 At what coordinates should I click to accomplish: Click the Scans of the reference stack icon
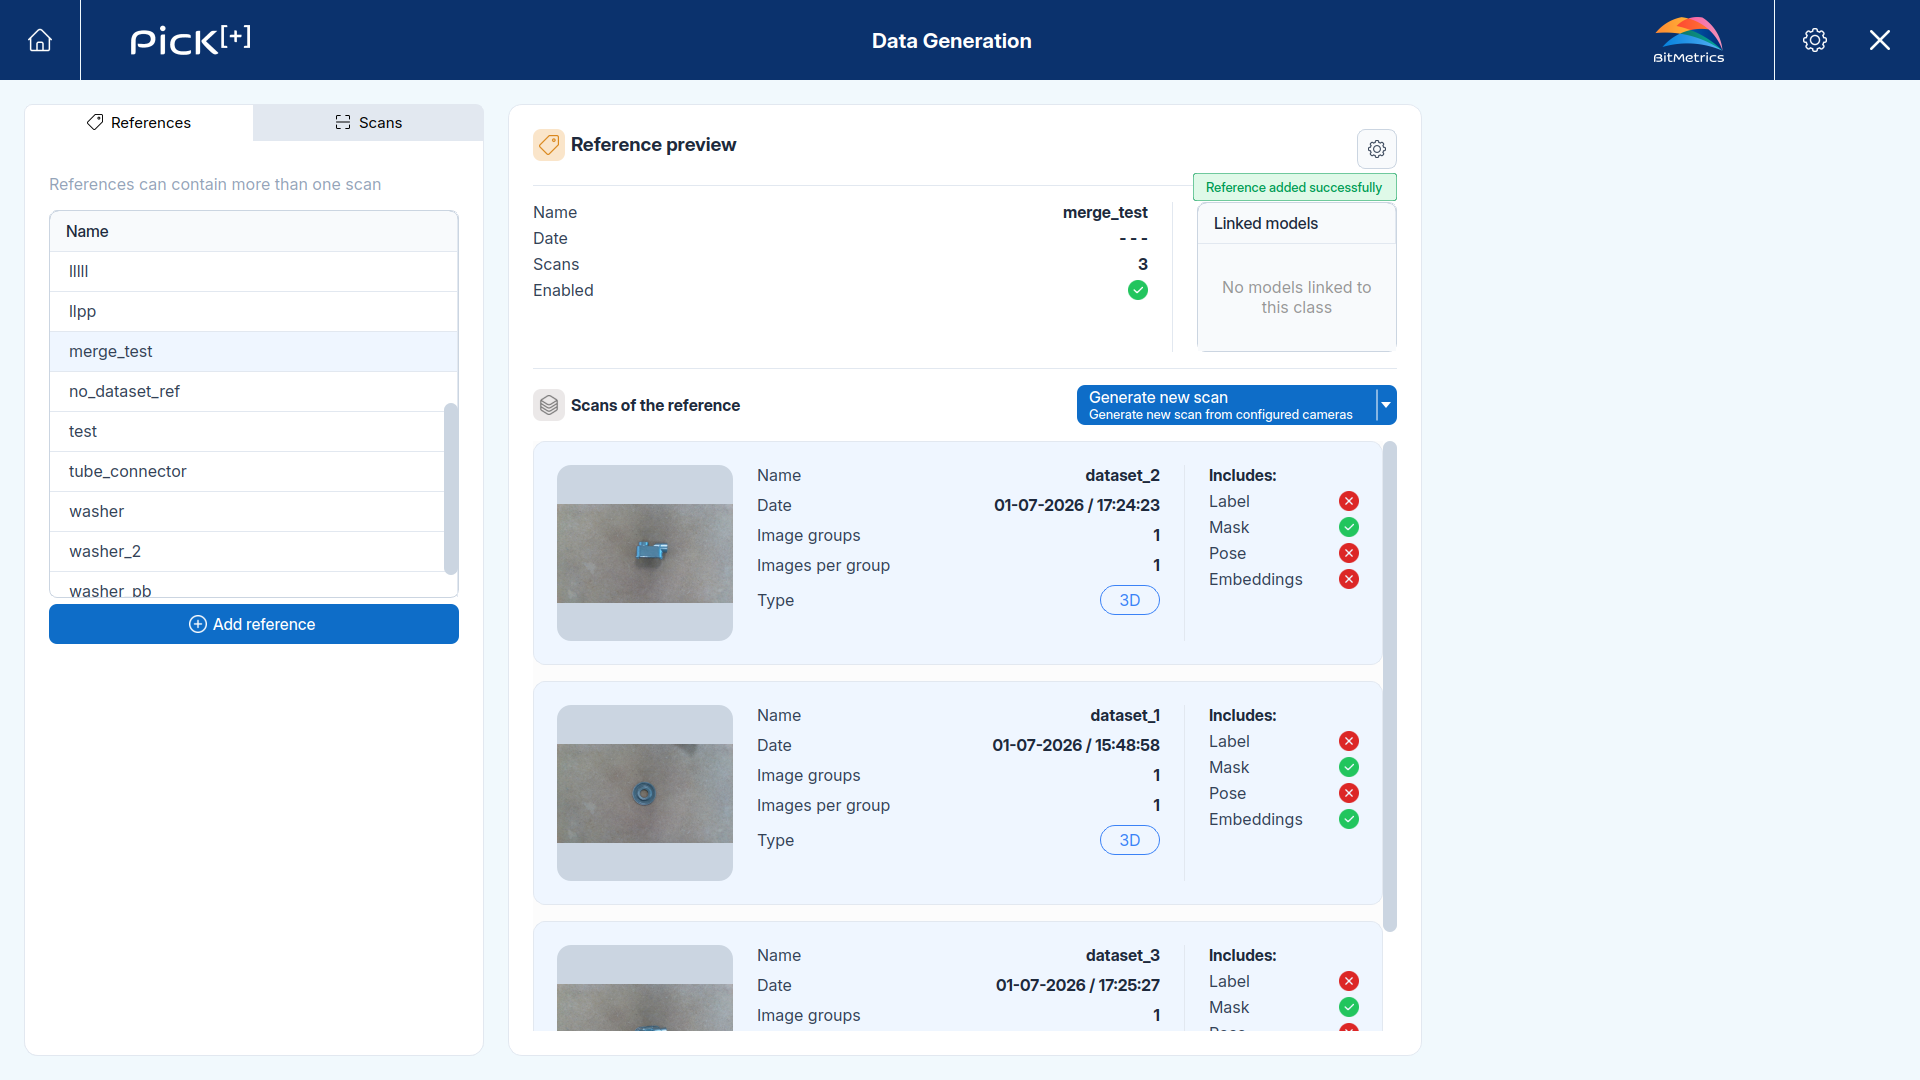pyautogui.click(x=549, y=405)
